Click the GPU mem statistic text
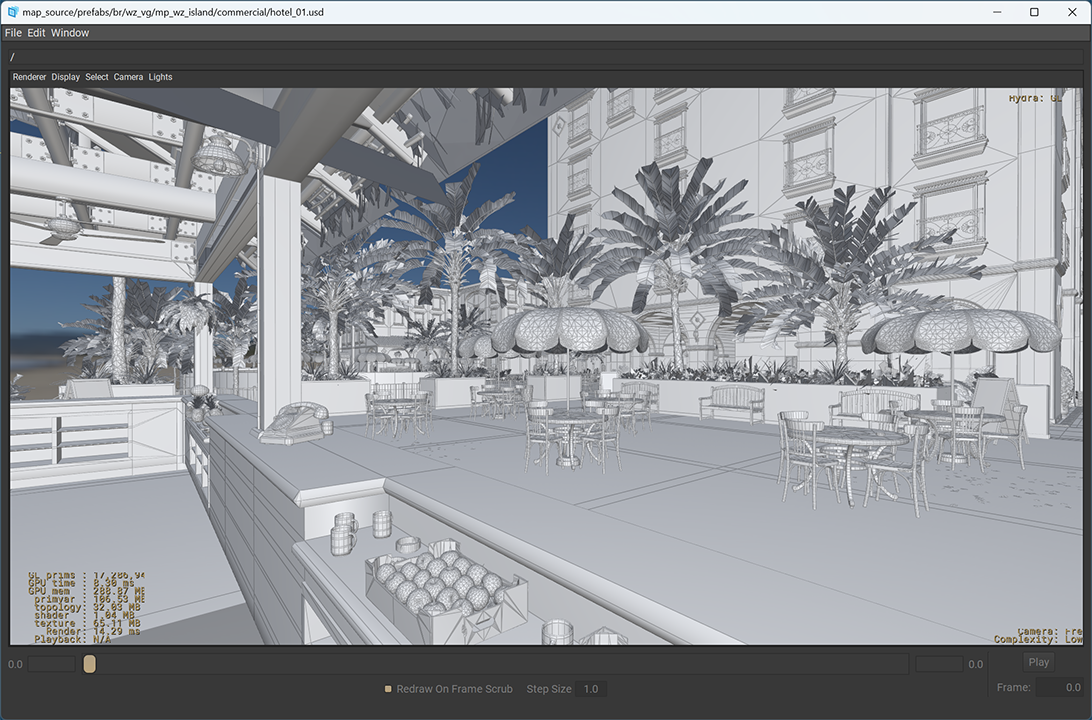Screen dimensions: 1092x720 point(86,591)
